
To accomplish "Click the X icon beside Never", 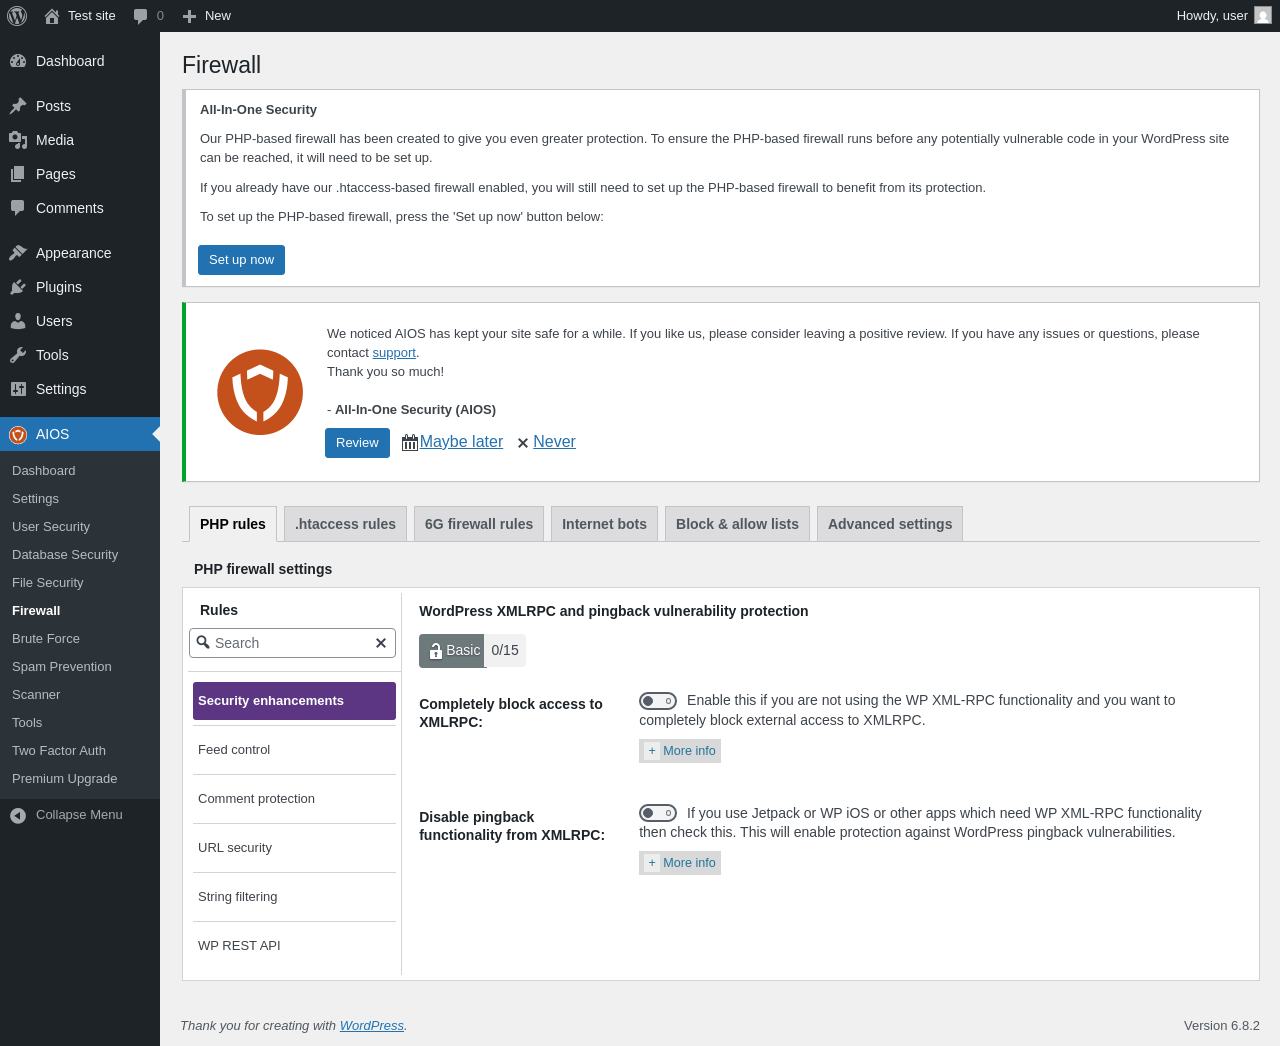I will [x=523, y=443].
